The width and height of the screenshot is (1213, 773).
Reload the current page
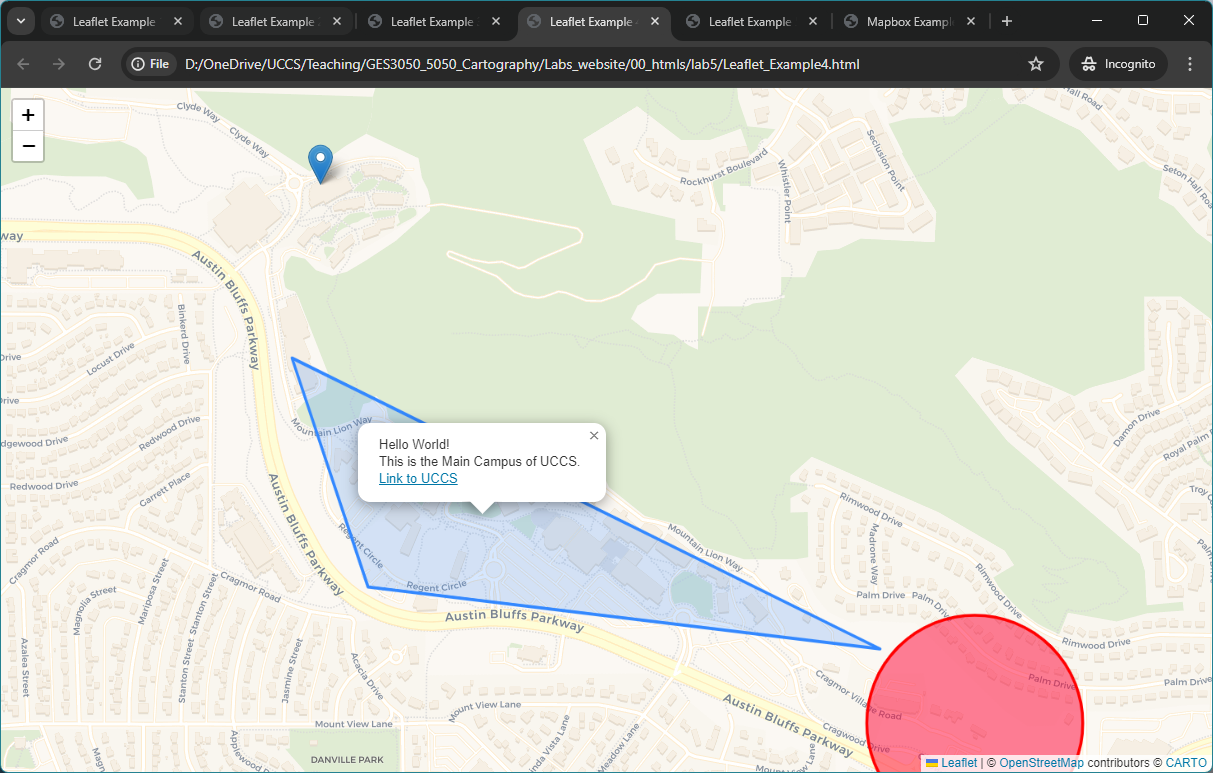[95, 64]
